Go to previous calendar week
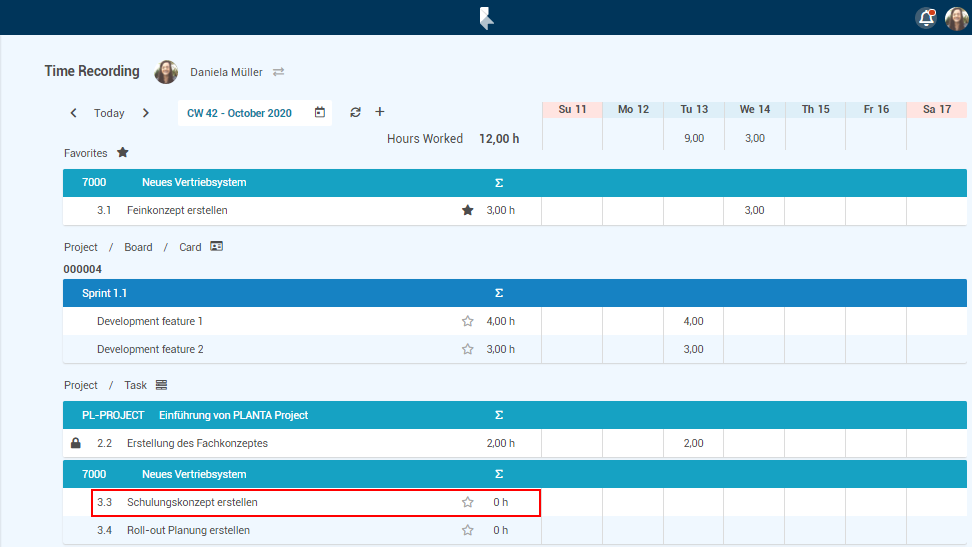This screenshot has height=547, width=972. pos(73,113)
